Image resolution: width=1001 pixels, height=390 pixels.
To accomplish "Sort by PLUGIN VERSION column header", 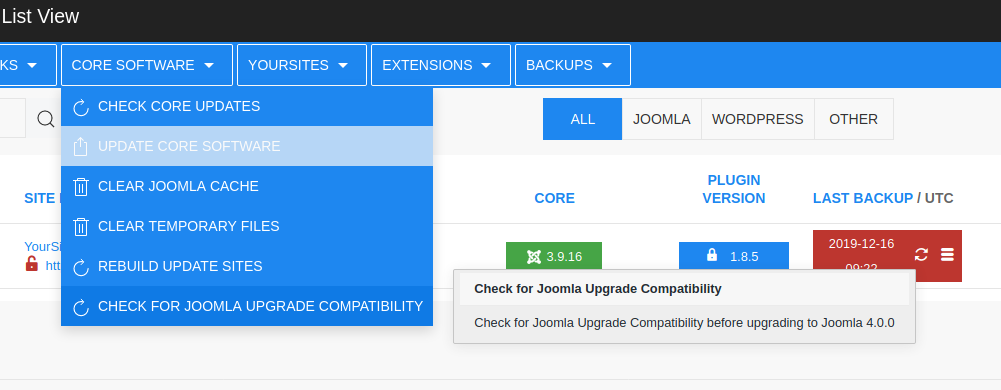I will click(734, 189).
